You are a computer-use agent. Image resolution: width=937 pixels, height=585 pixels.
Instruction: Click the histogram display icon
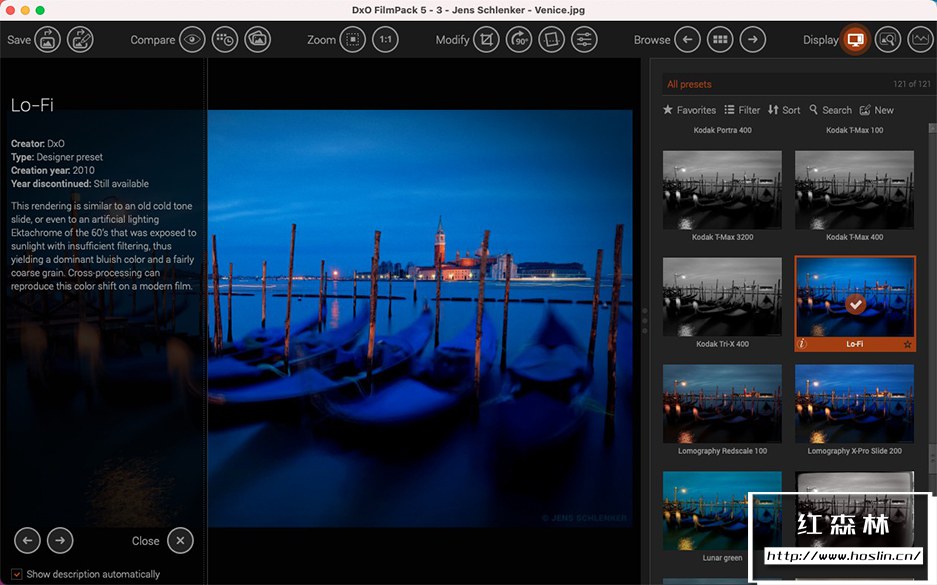(920, 40)
